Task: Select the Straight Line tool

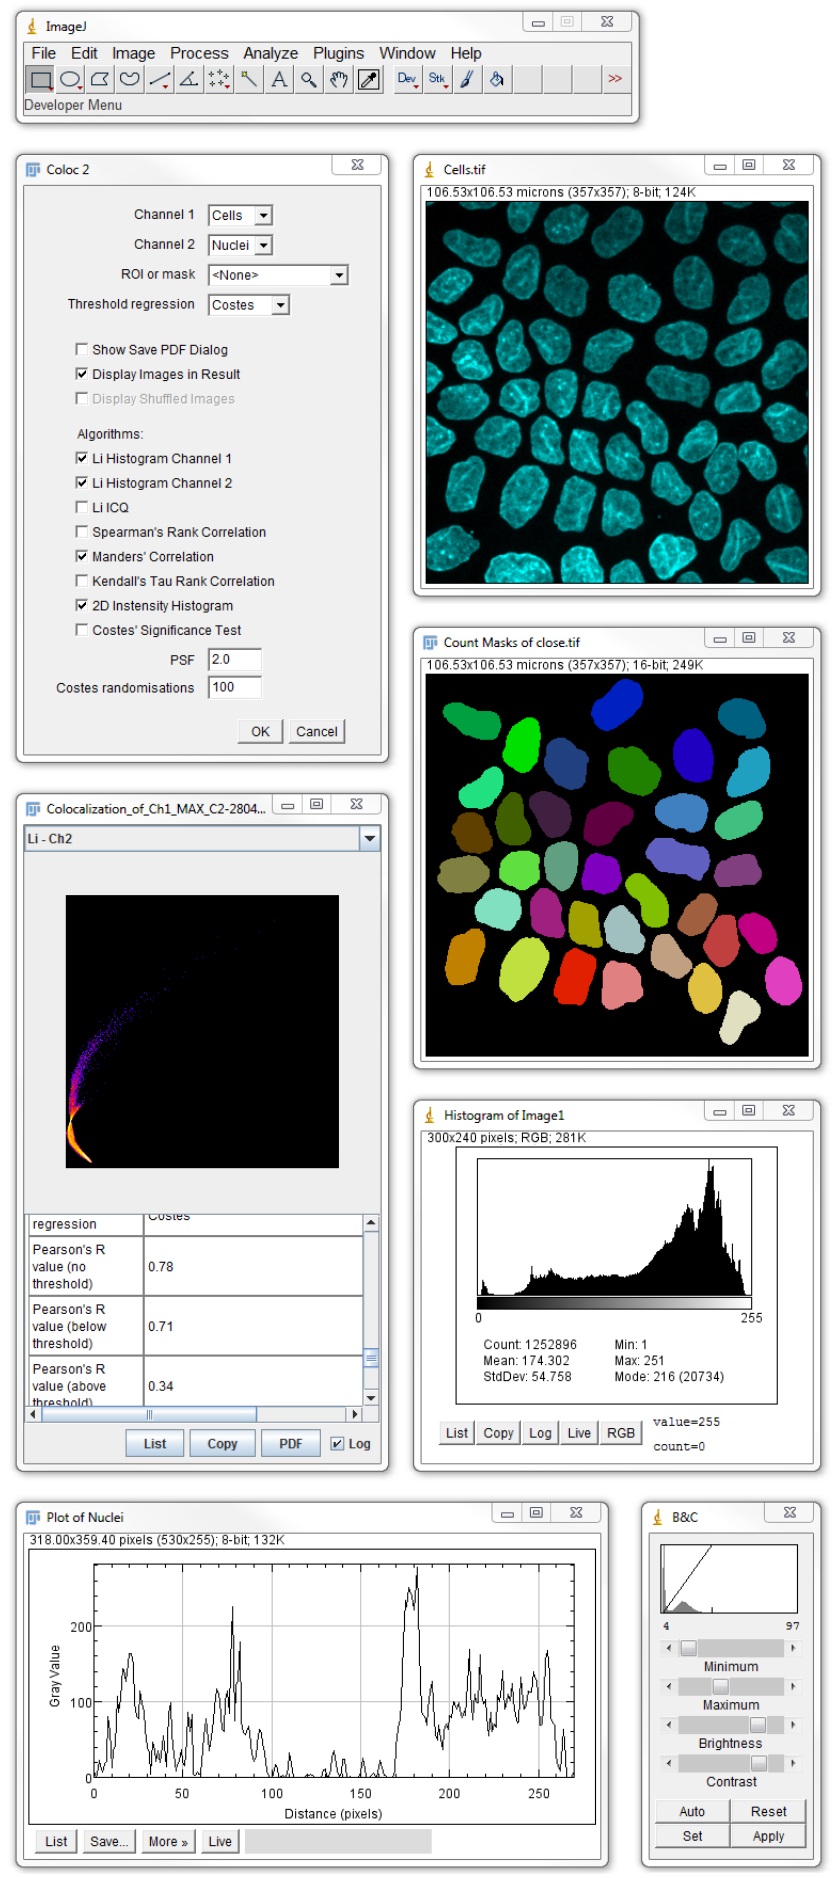Action: (x=160, y=79)
